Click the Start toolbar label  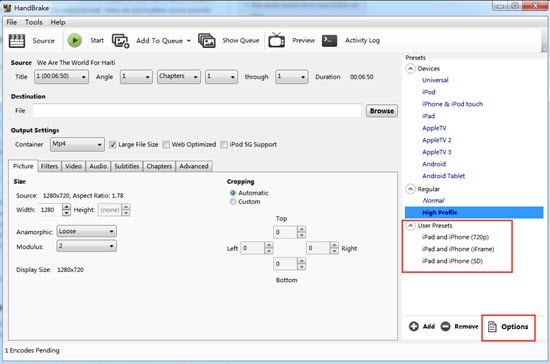pos(97,40)
